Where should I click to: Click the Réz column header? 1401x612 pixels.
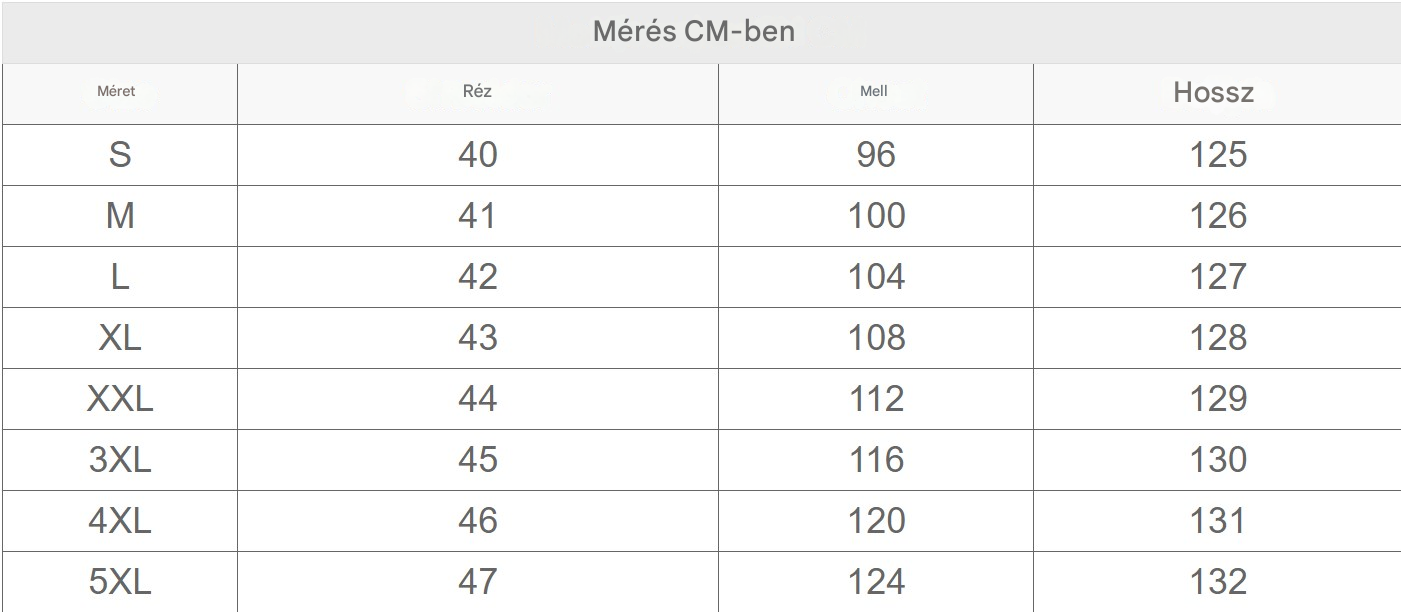tap(477, 91)
